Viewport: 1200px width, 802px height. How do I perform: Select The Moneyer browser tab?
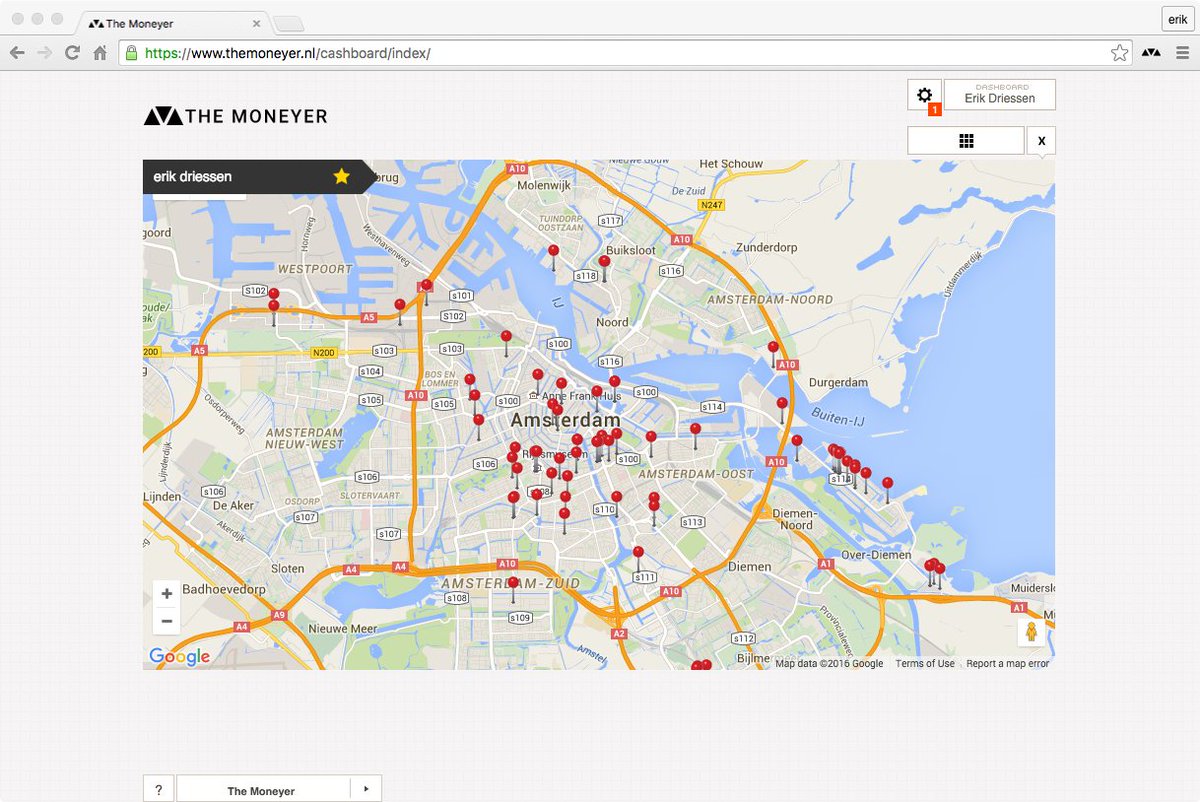172,22
